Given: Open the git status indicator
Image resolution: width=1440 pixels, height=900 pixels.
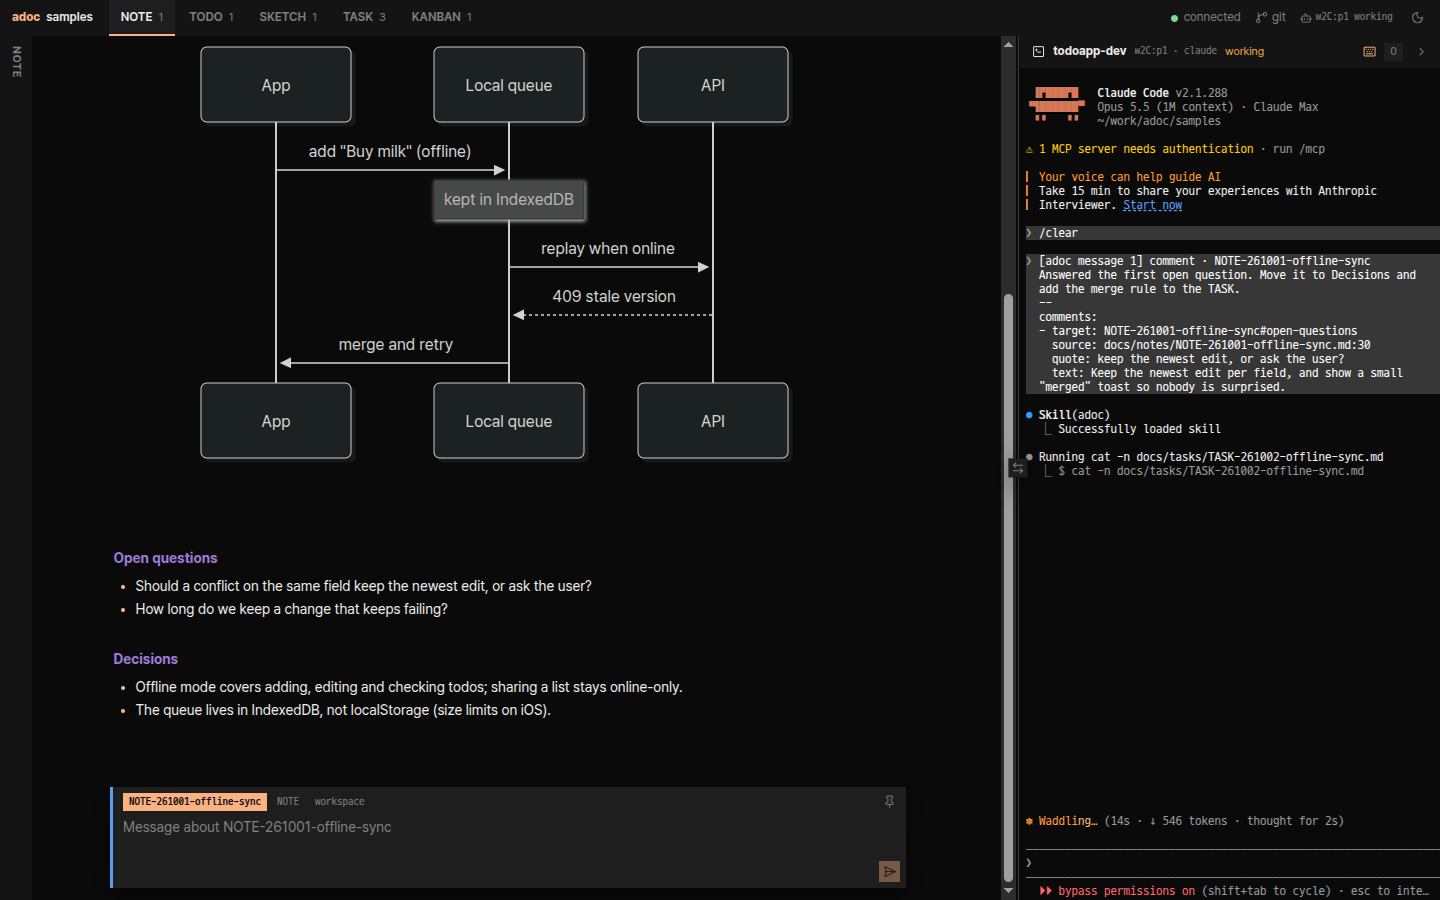Looking at the screenshot, I should tap(1271, 17).
